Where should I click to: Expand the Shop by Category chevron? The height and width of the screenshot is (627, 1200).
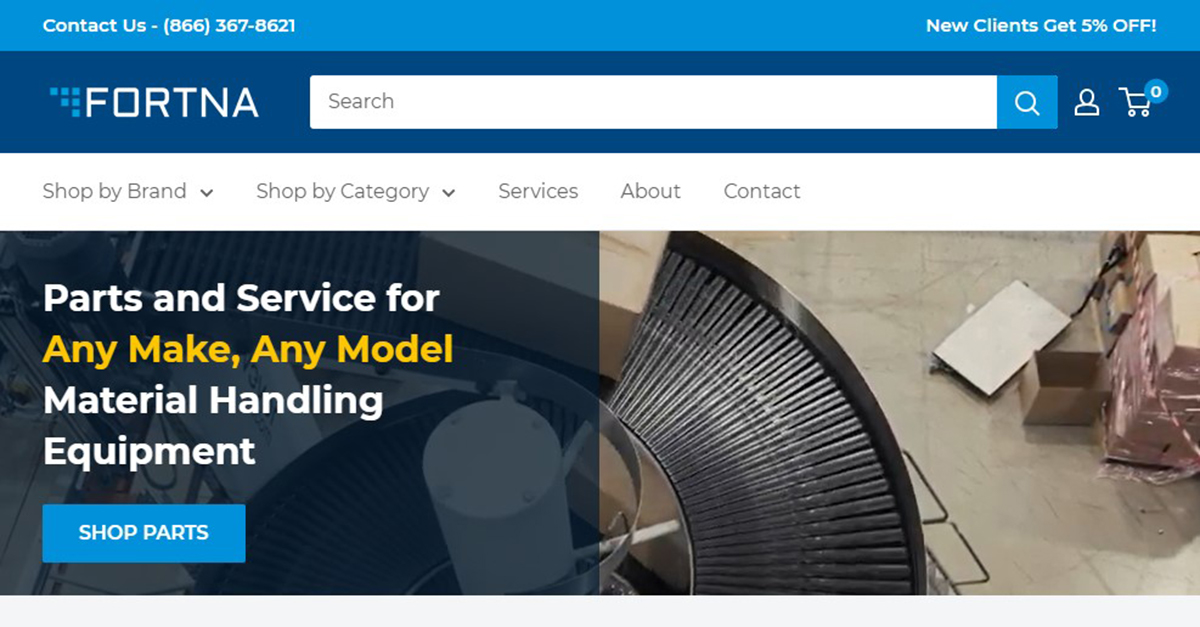449,193
